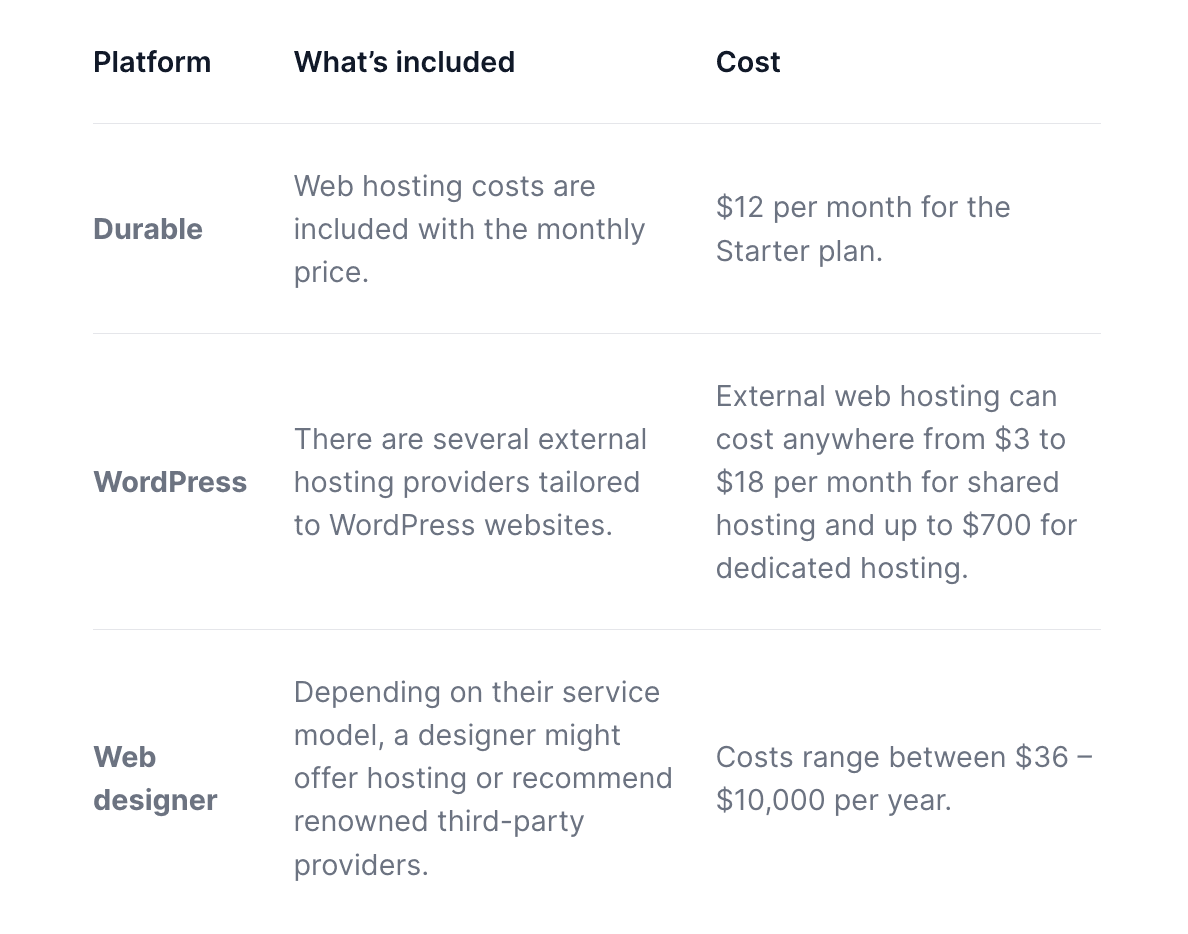
Task: Select the "Durable" platform row label
Action: pyautogui.click(x=148, y=229)
